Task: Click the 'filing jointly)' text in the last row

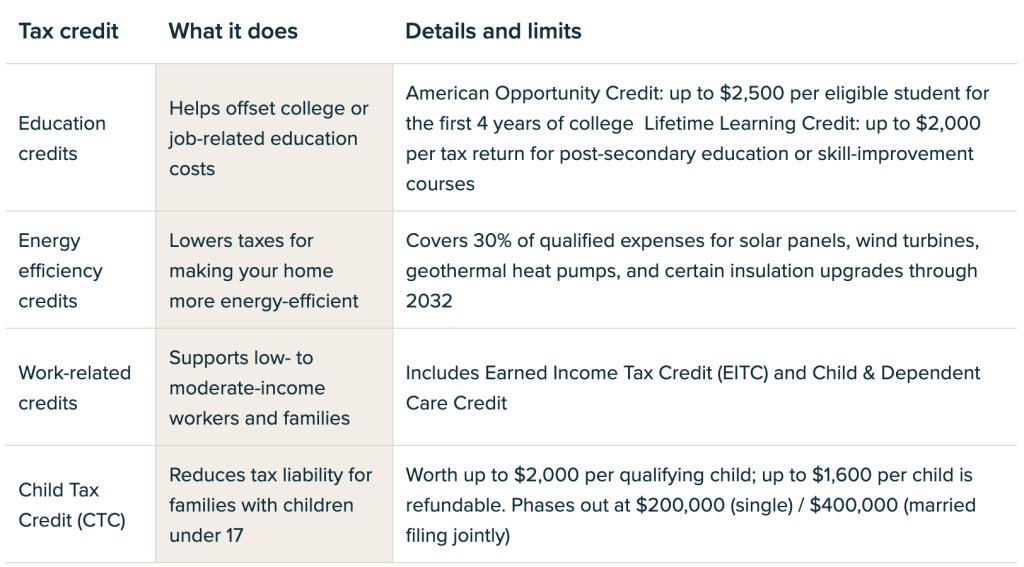Action: [x=458, y=536]
